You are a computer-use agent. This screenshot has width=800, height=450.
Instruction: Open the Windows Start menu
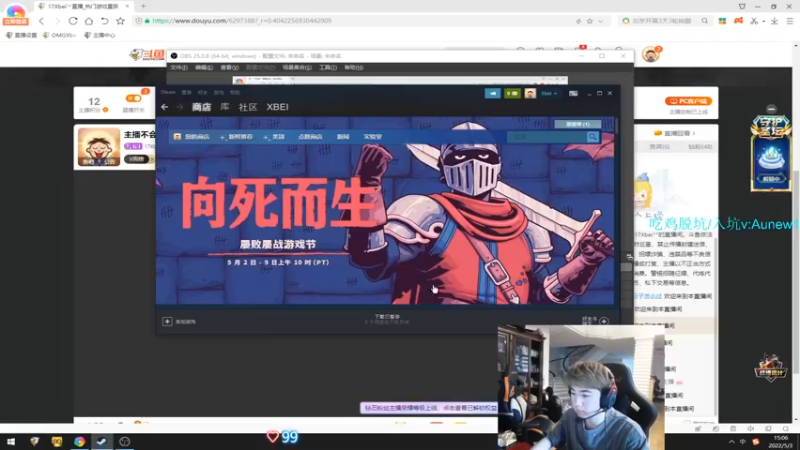point(11,441)
